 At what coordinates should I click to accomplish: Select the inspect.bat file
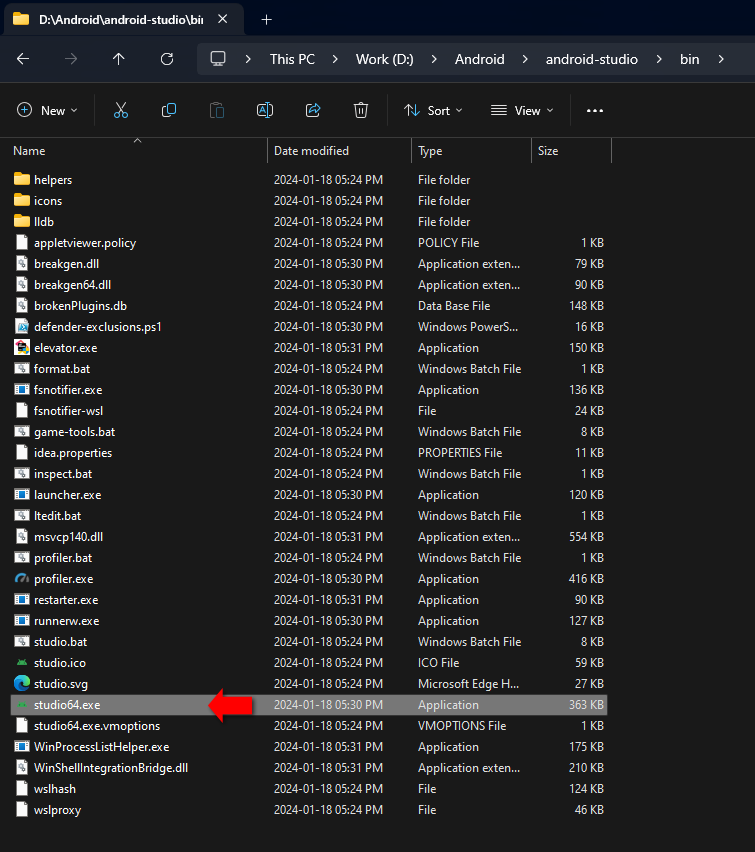pyautogui.click(x=63, y=473)
